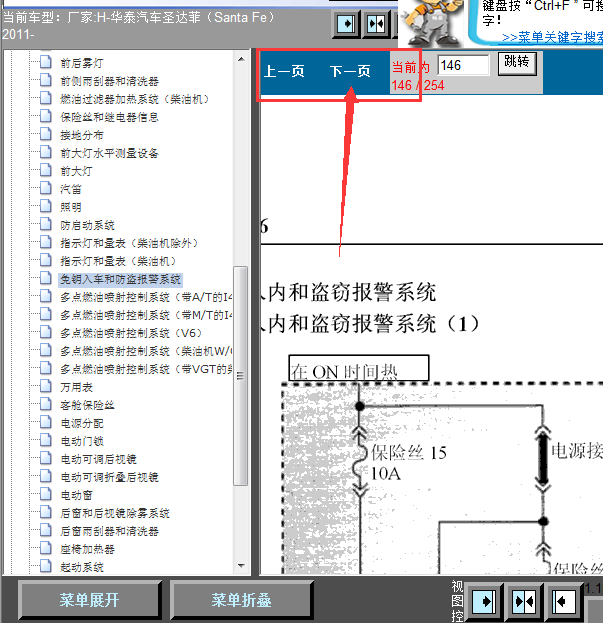Open 指示灯和量表（柴油机除外） tree item
Viewport: 603px width, 623px height.
point(129,243)
